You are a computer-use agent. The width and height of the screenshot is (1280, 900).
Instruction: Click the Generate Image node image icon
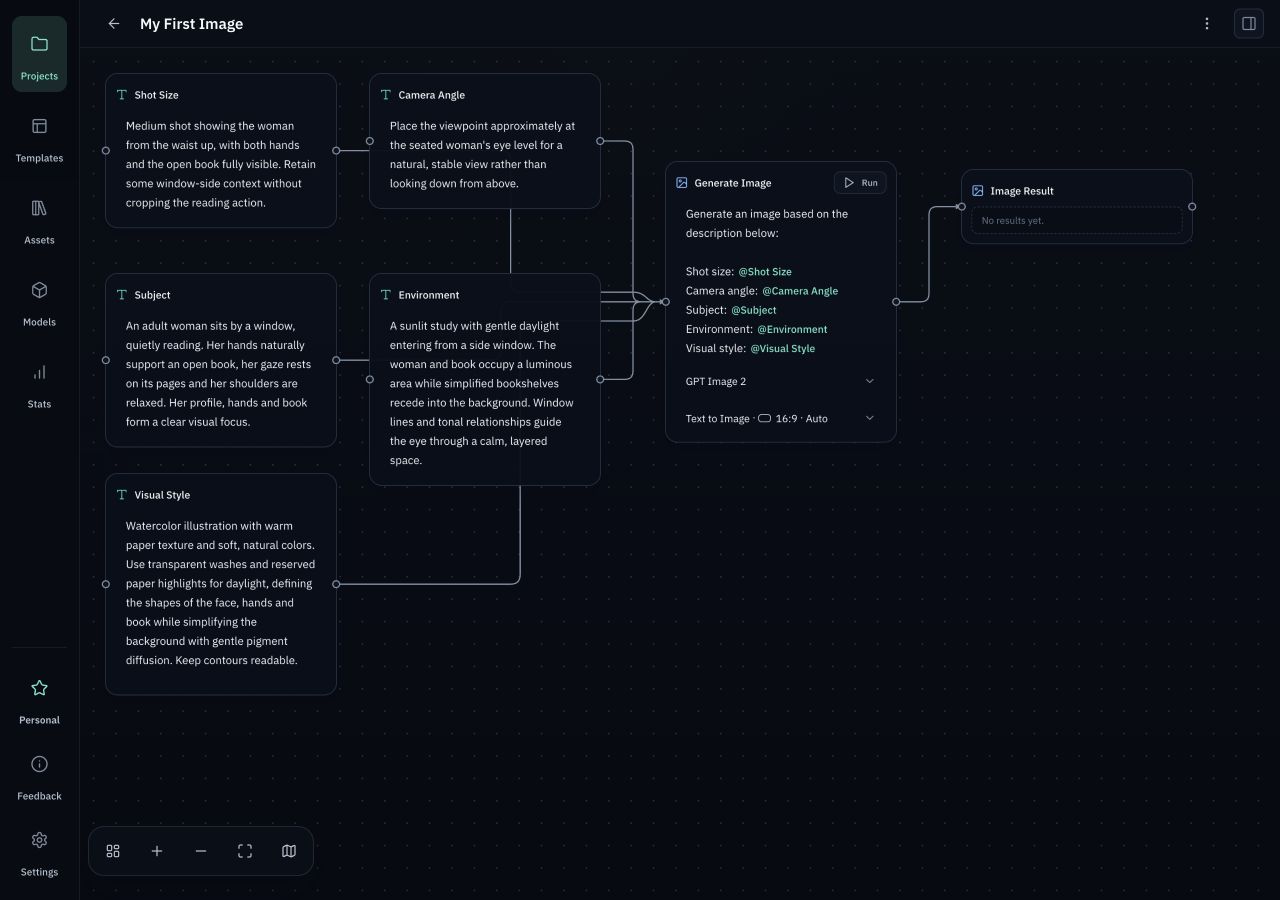pos(682,183)
